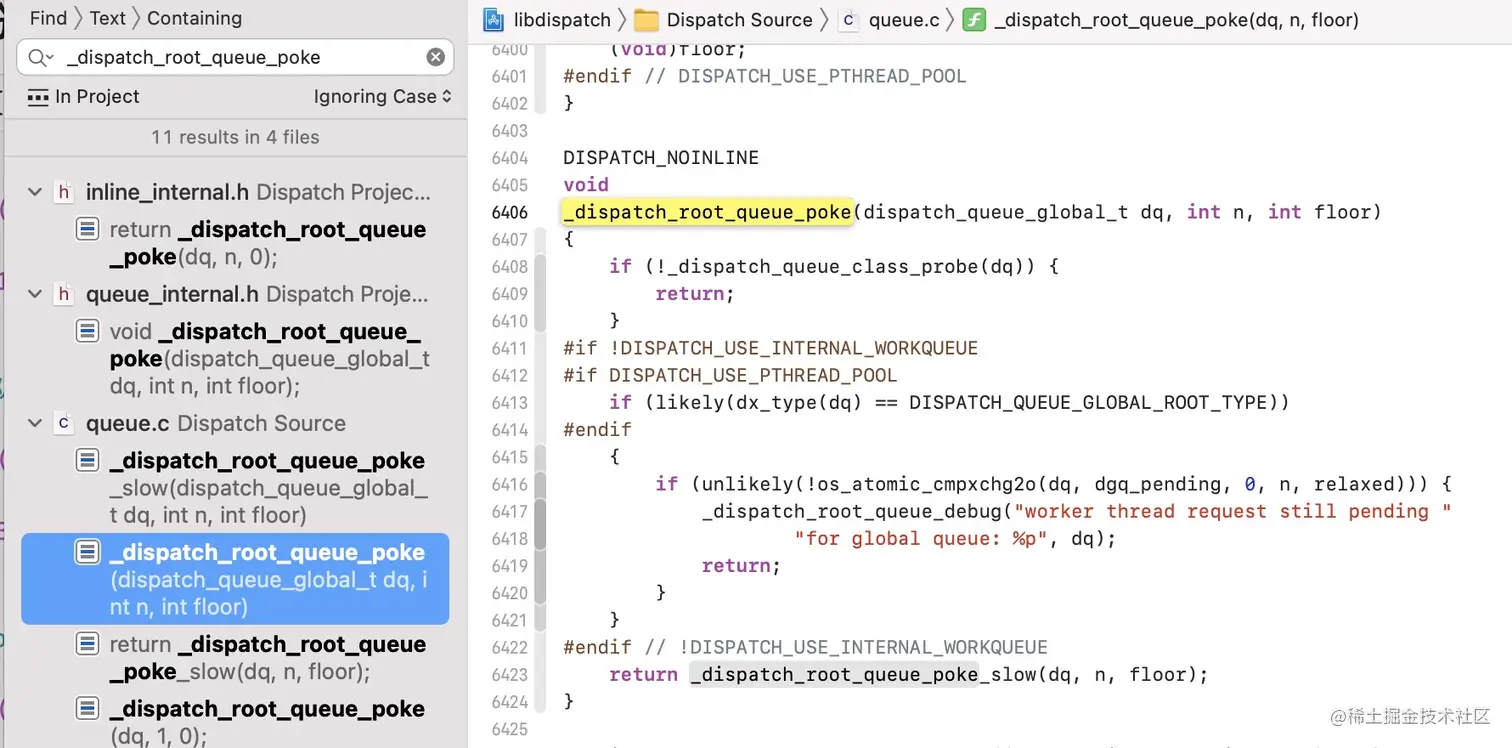This screenshot has height=748, width=1512.
Task: Click the DISPATCH_NOINLINE macro in the code
Action: coord(661,157)
